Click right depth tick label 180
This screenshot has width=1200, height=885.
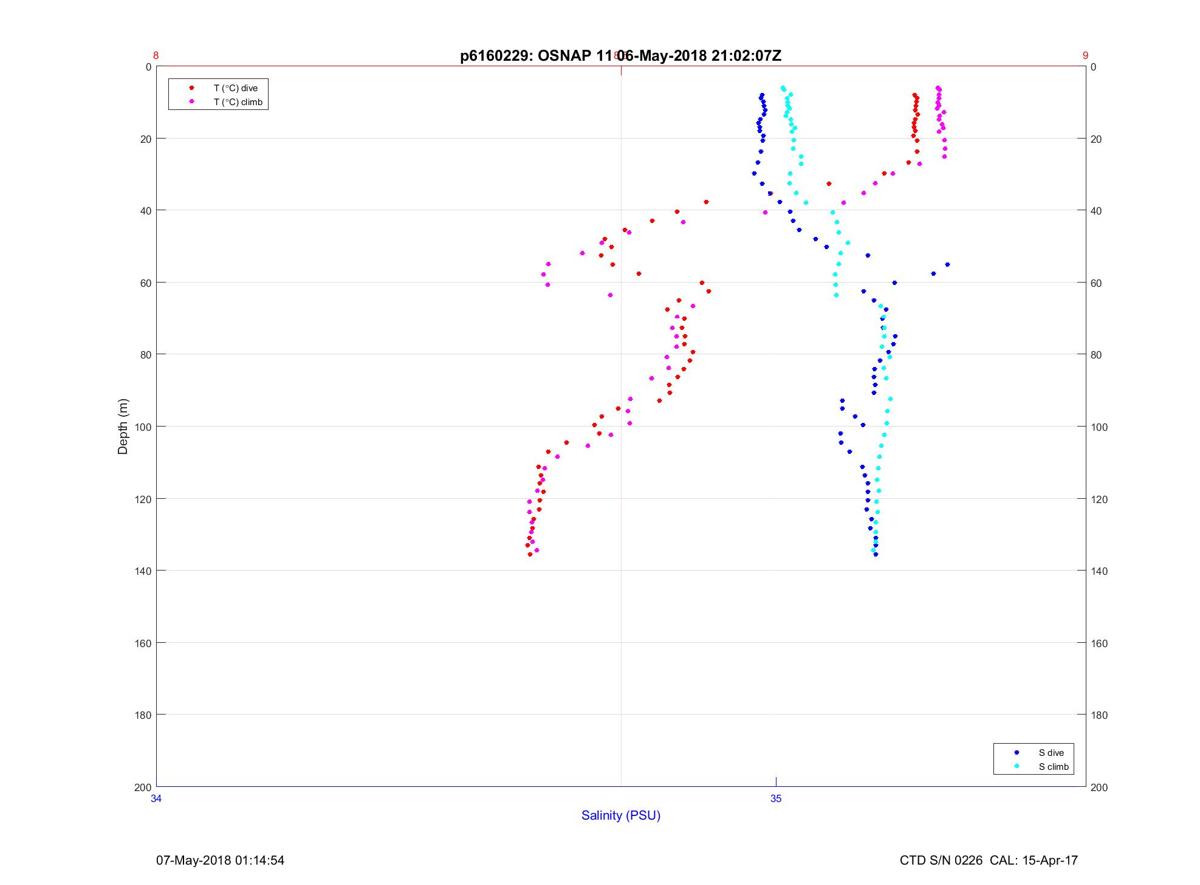(x=1100, y=715)
